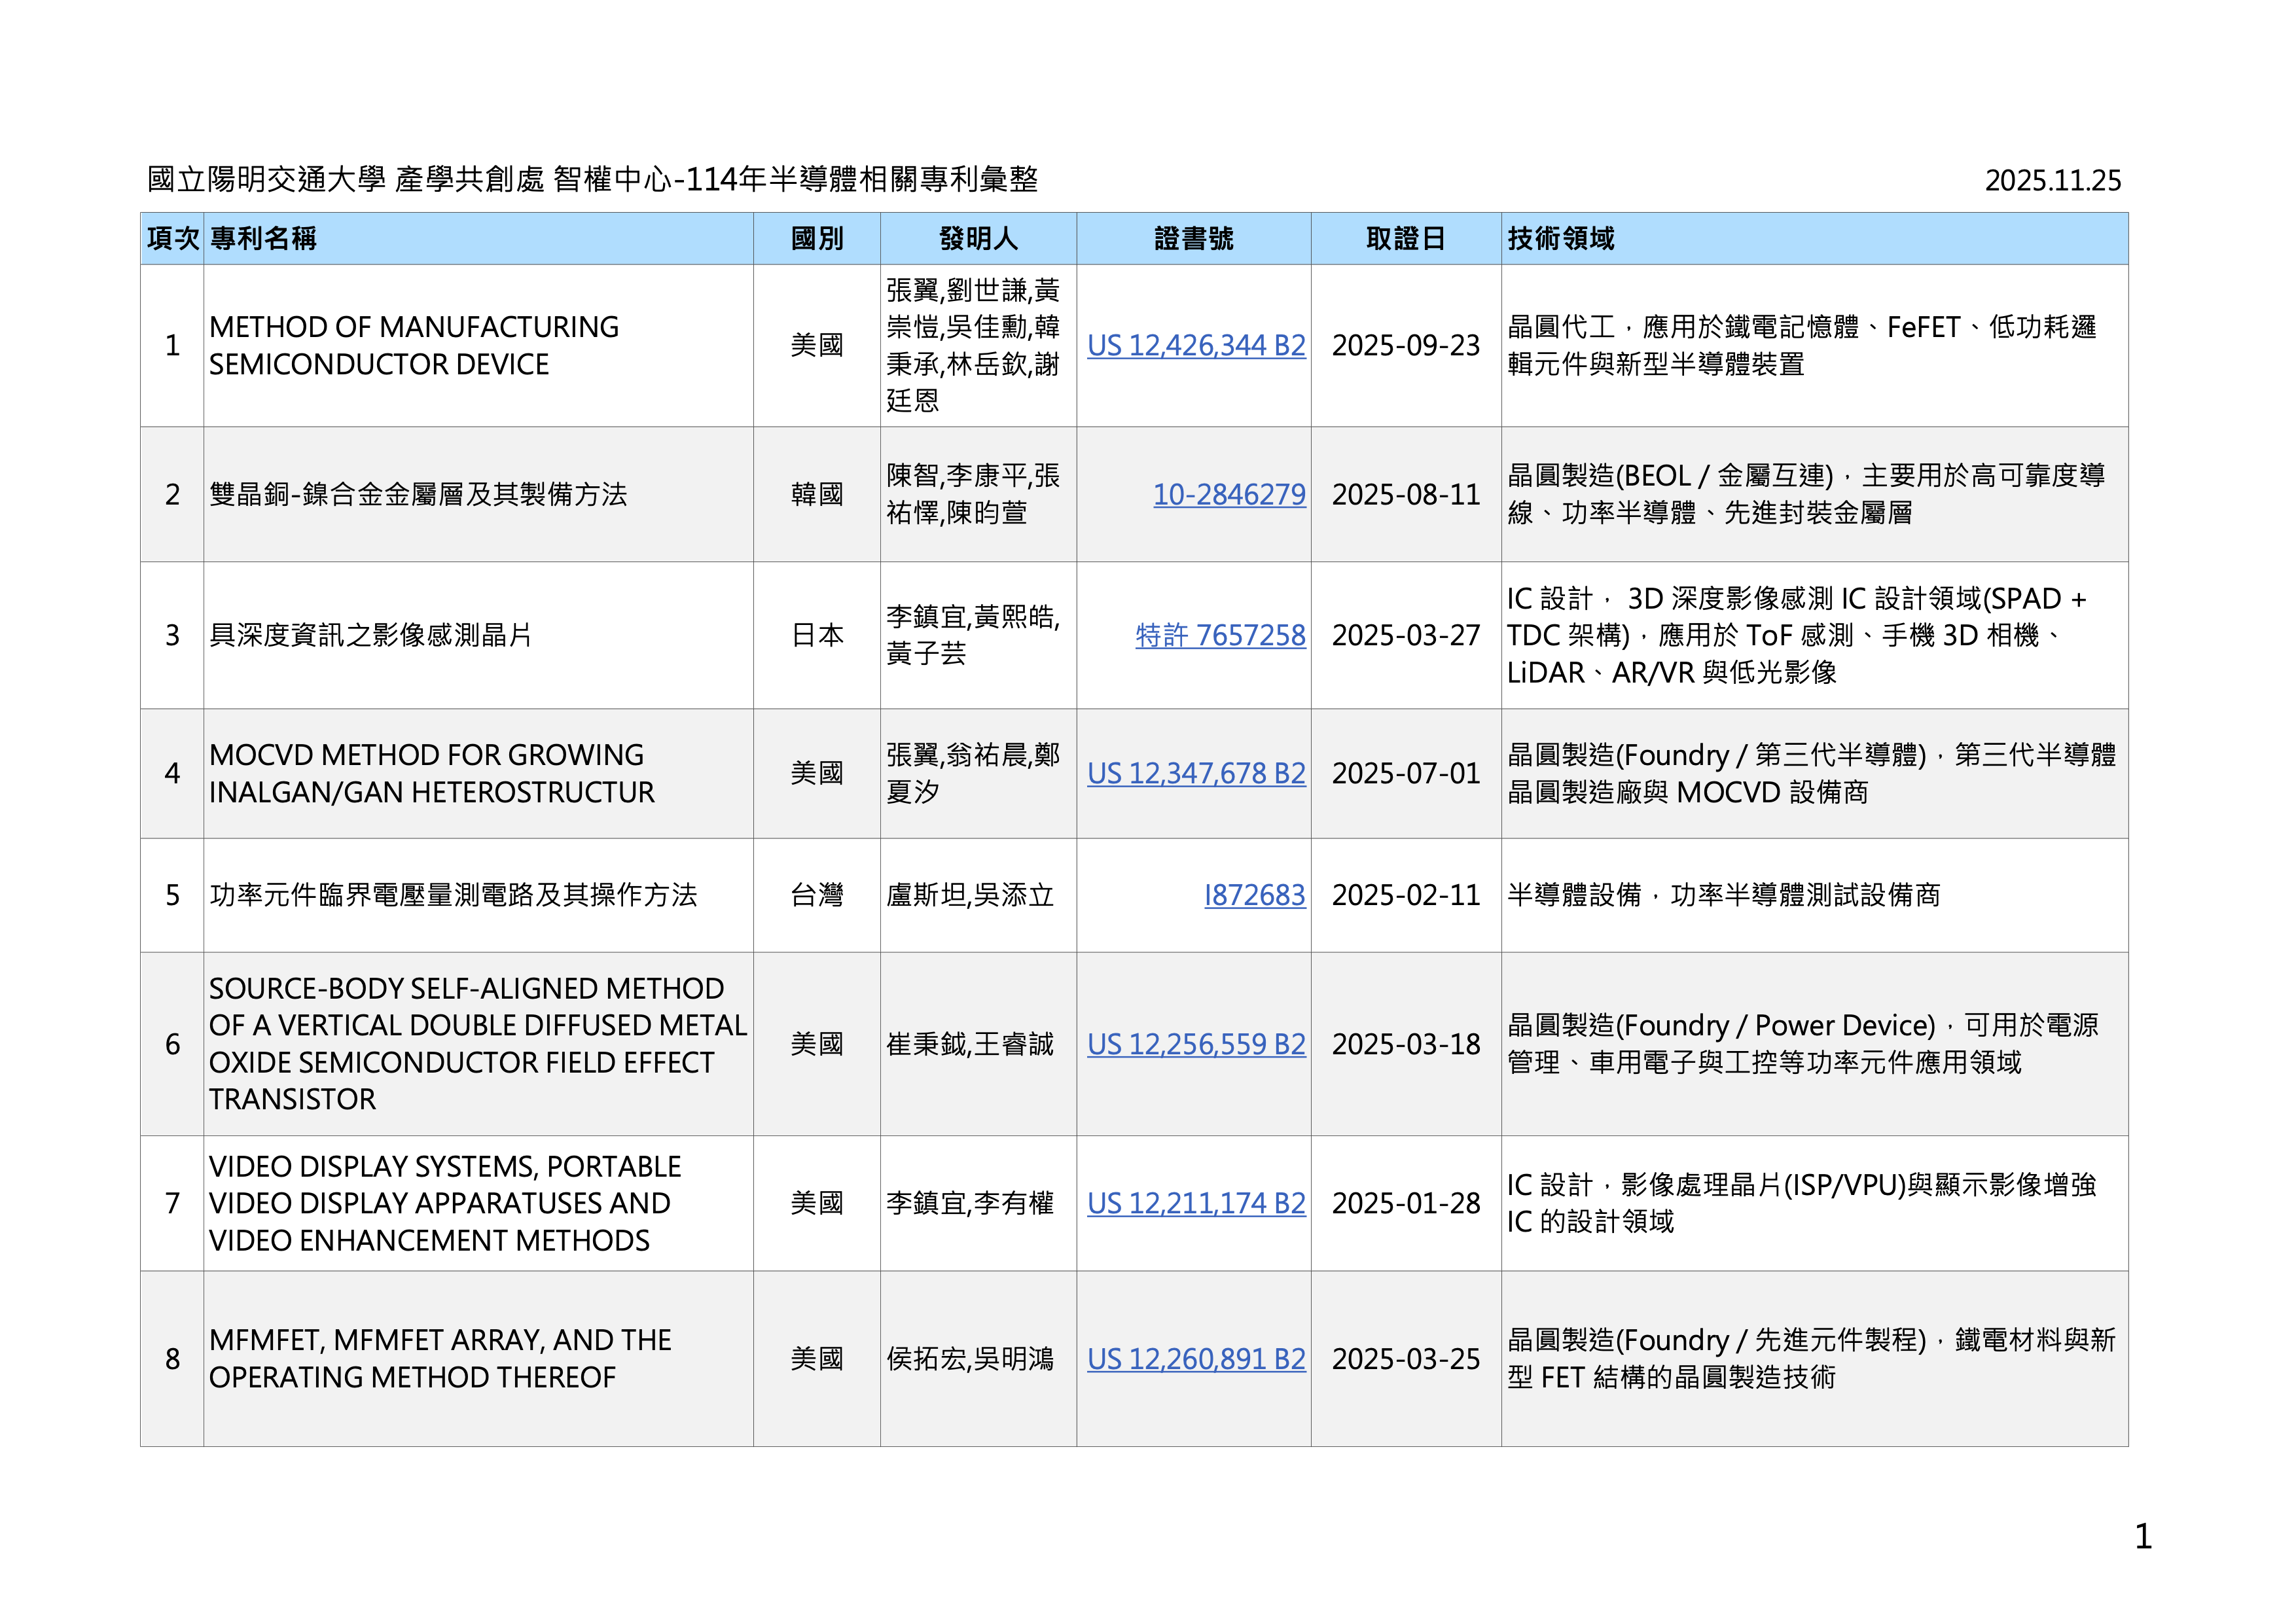
Task: Click the 專利名稱 column header
Action: [263, 239]
